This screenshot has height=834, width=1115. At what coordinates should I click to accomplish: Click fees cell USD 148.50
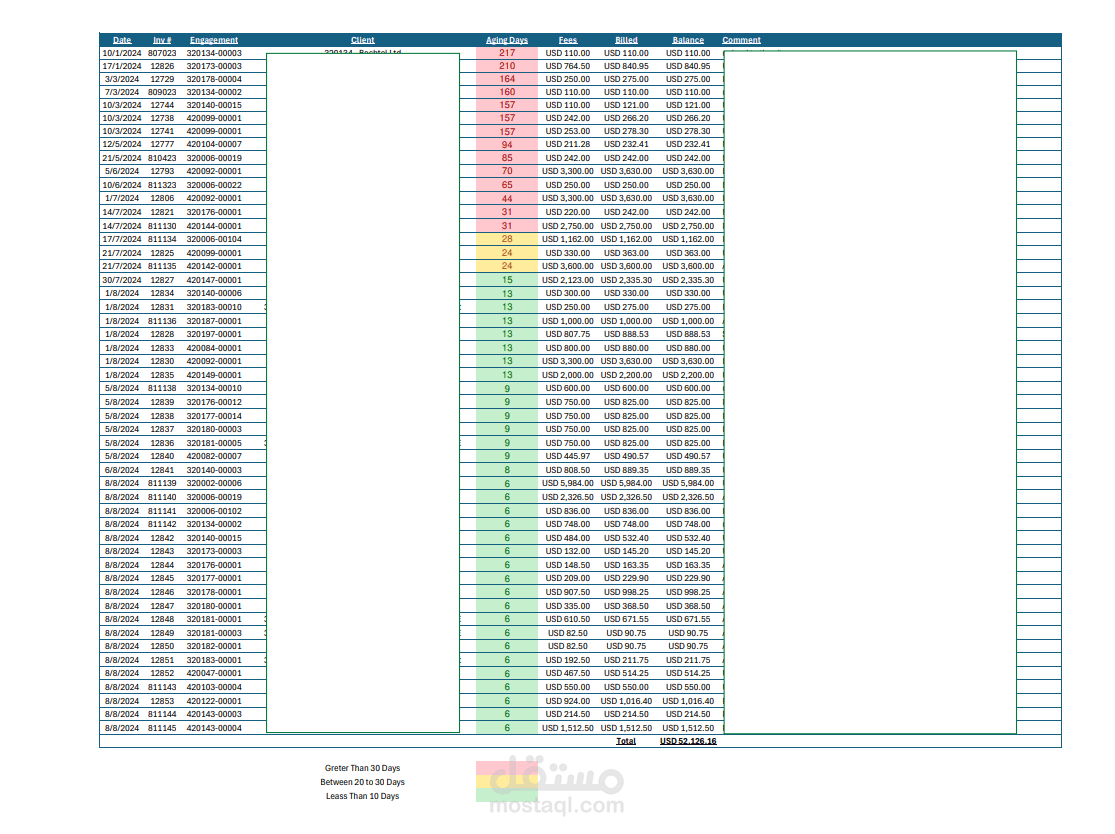(567, 565)
